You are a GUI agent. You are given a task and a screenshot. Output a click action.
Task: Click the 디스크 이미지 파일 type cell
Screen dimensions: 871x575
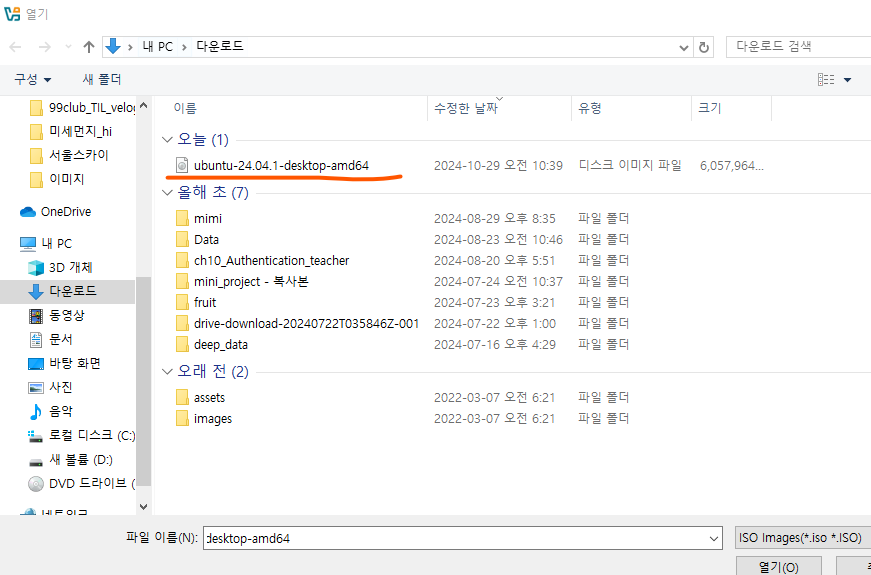tap(630, 166)
